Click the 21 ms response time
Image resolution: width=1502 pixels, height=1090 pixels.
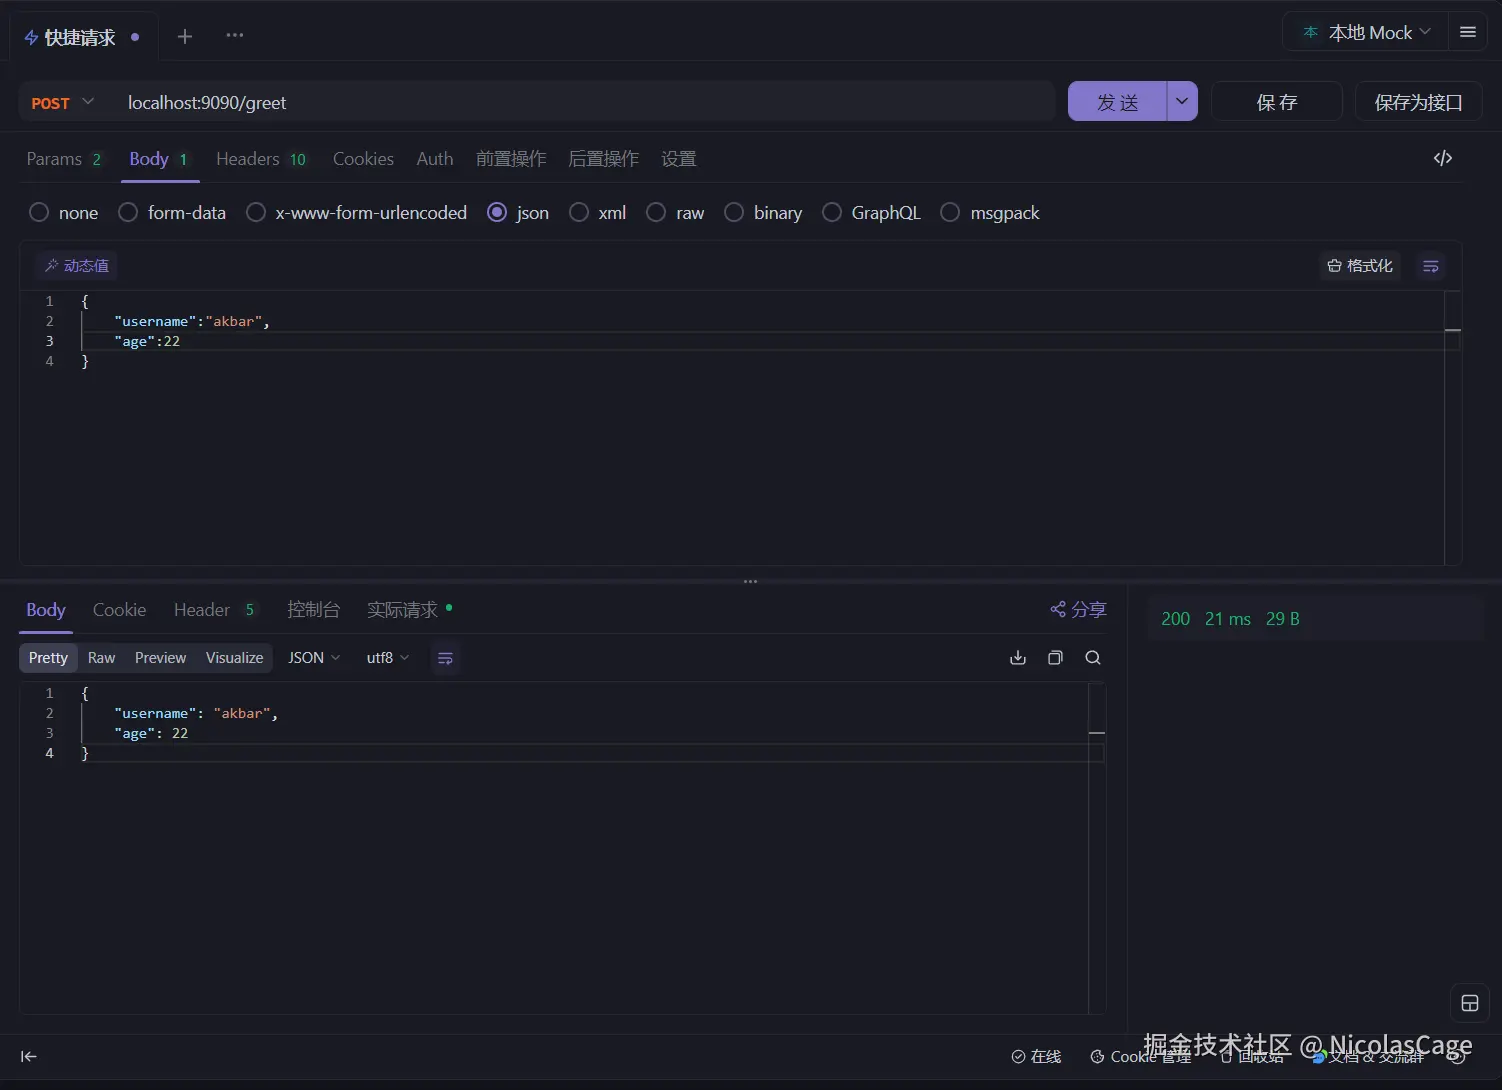(x=1228, y=619)
